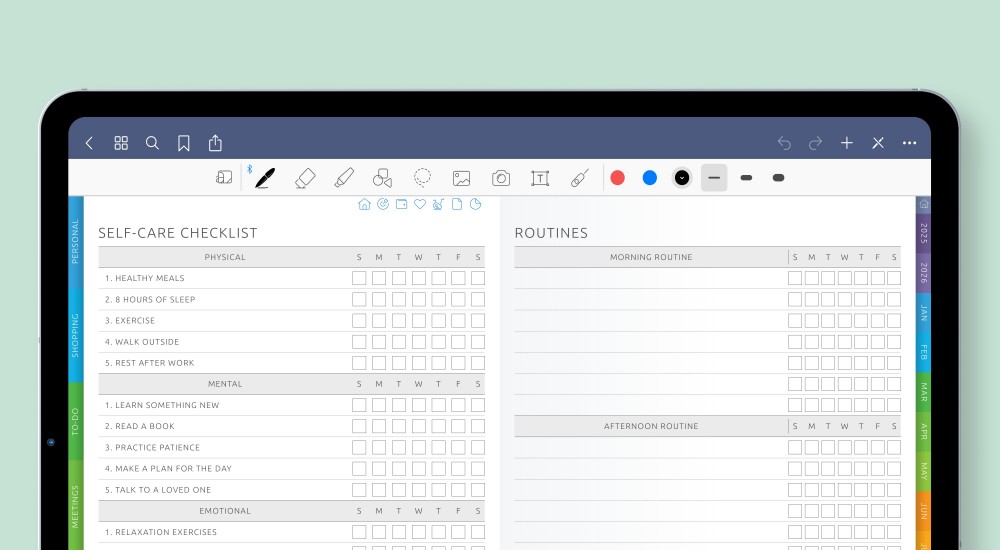Go to the APR month tab
The width and height of the screenshot is (1000, 550).
click(923, 431)
